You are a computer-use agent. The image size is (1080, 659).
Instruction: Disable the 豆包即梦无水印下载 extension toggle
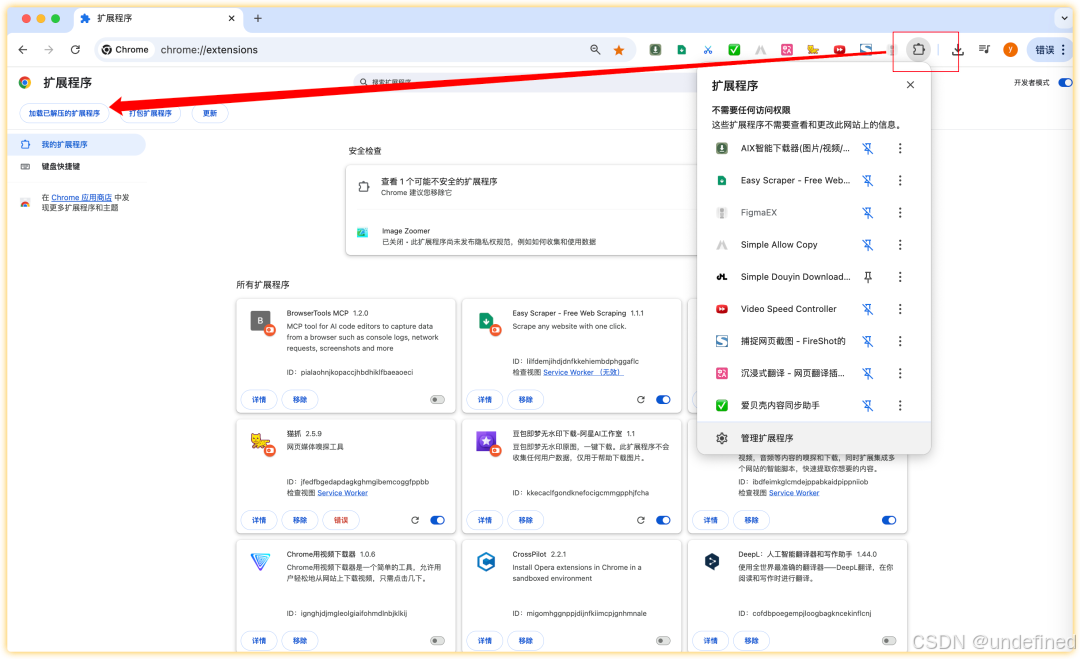click(663, 520)
